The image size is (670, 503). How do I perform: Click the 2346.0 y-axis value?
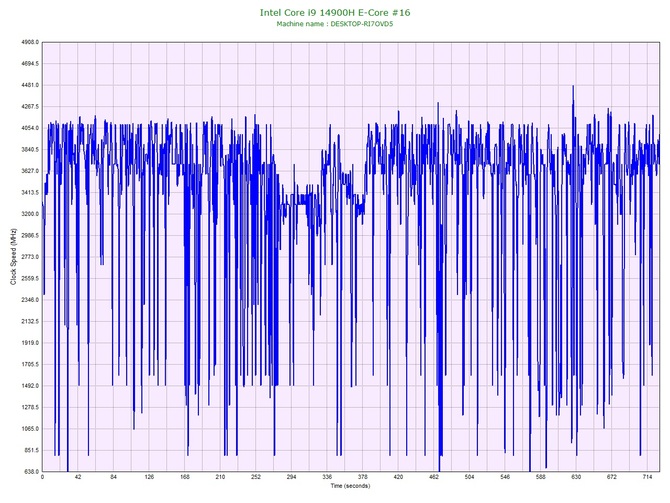30,300
